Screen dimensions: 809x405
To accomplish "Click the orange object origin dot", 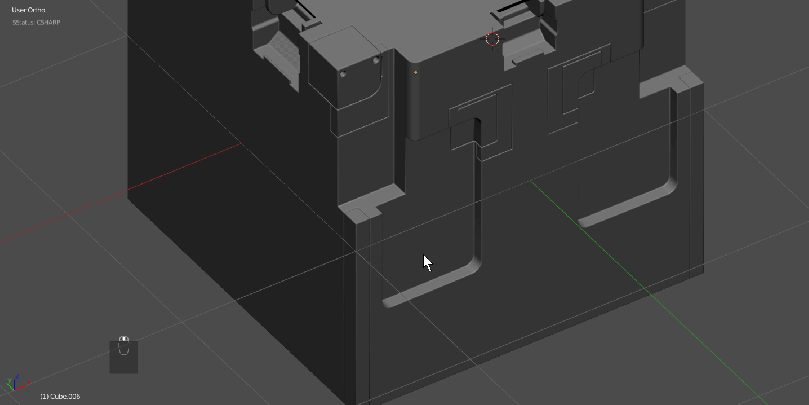I will click(x=415, y=72).
